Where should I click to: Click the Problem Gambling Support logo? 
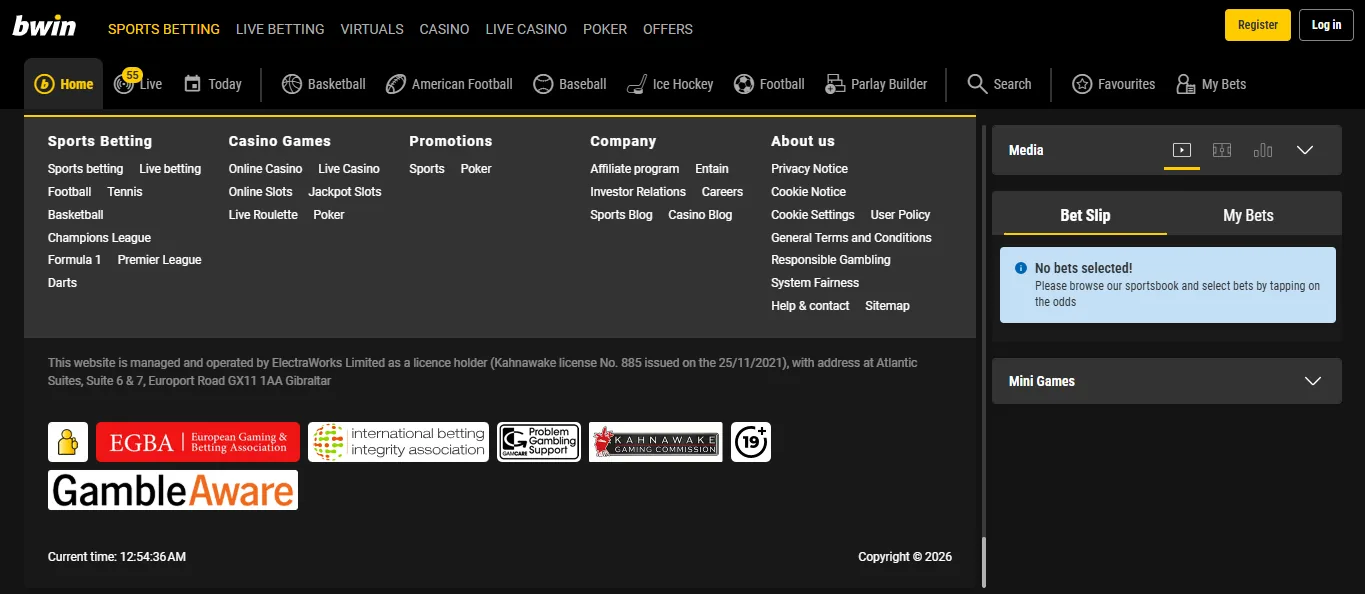(x=539, y=442)
